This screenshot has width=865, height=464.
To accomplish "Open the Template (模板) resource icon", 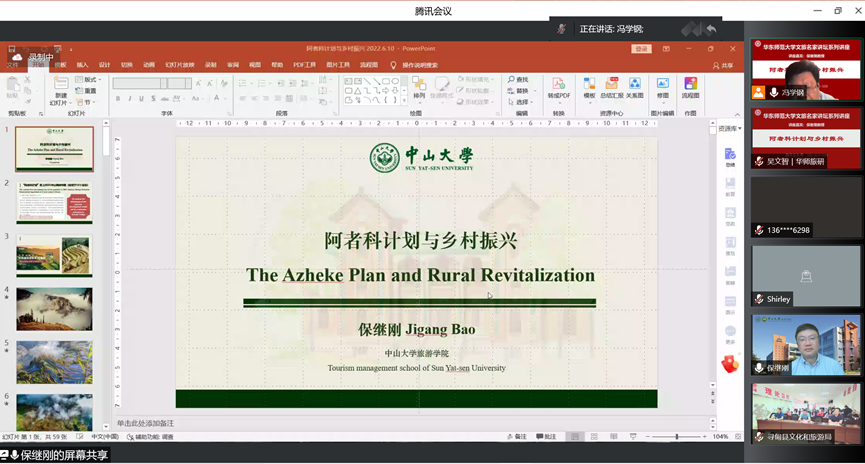I will pos(589,83).
